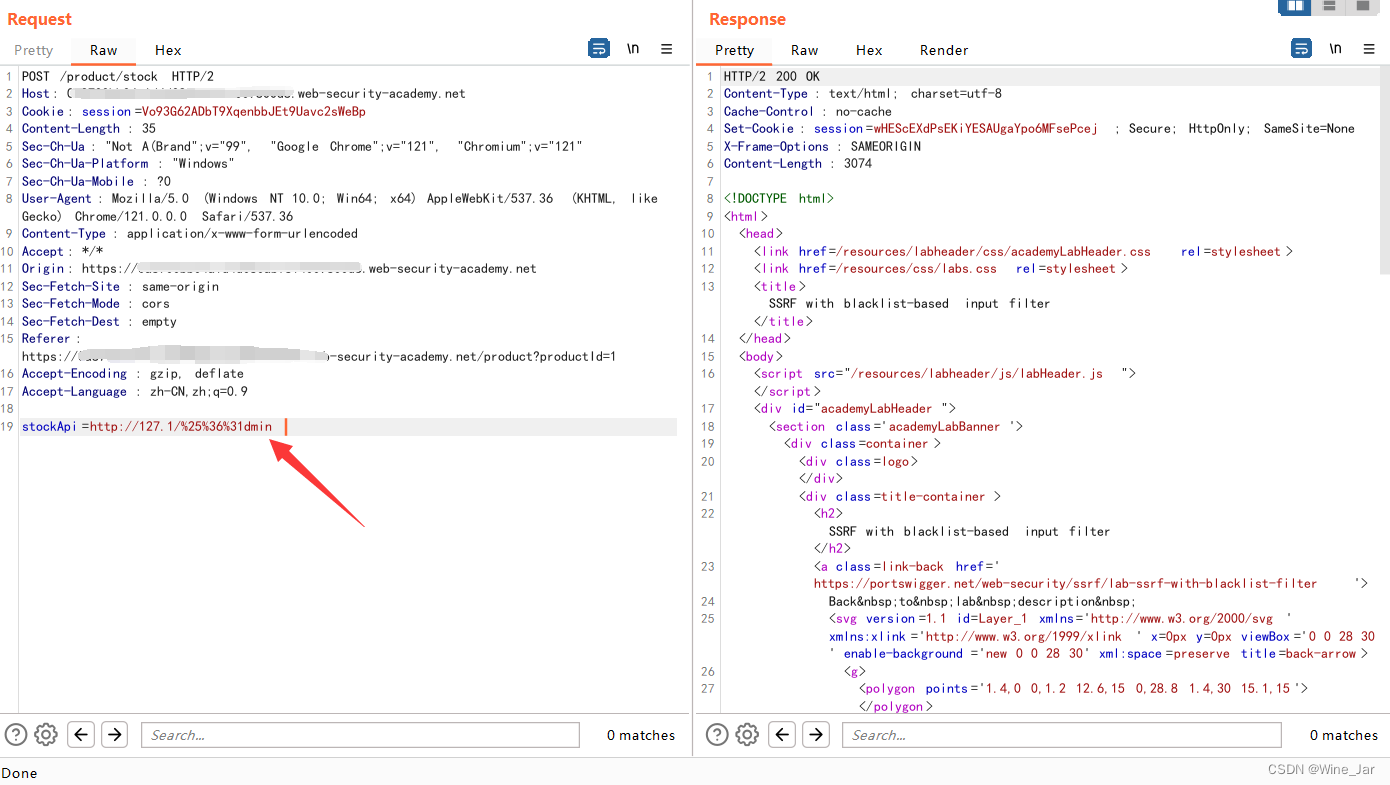Viewport: 1390px width, 785px height.
Task: Click the POST /product/stock request line
Action: (x=118, y=76)
